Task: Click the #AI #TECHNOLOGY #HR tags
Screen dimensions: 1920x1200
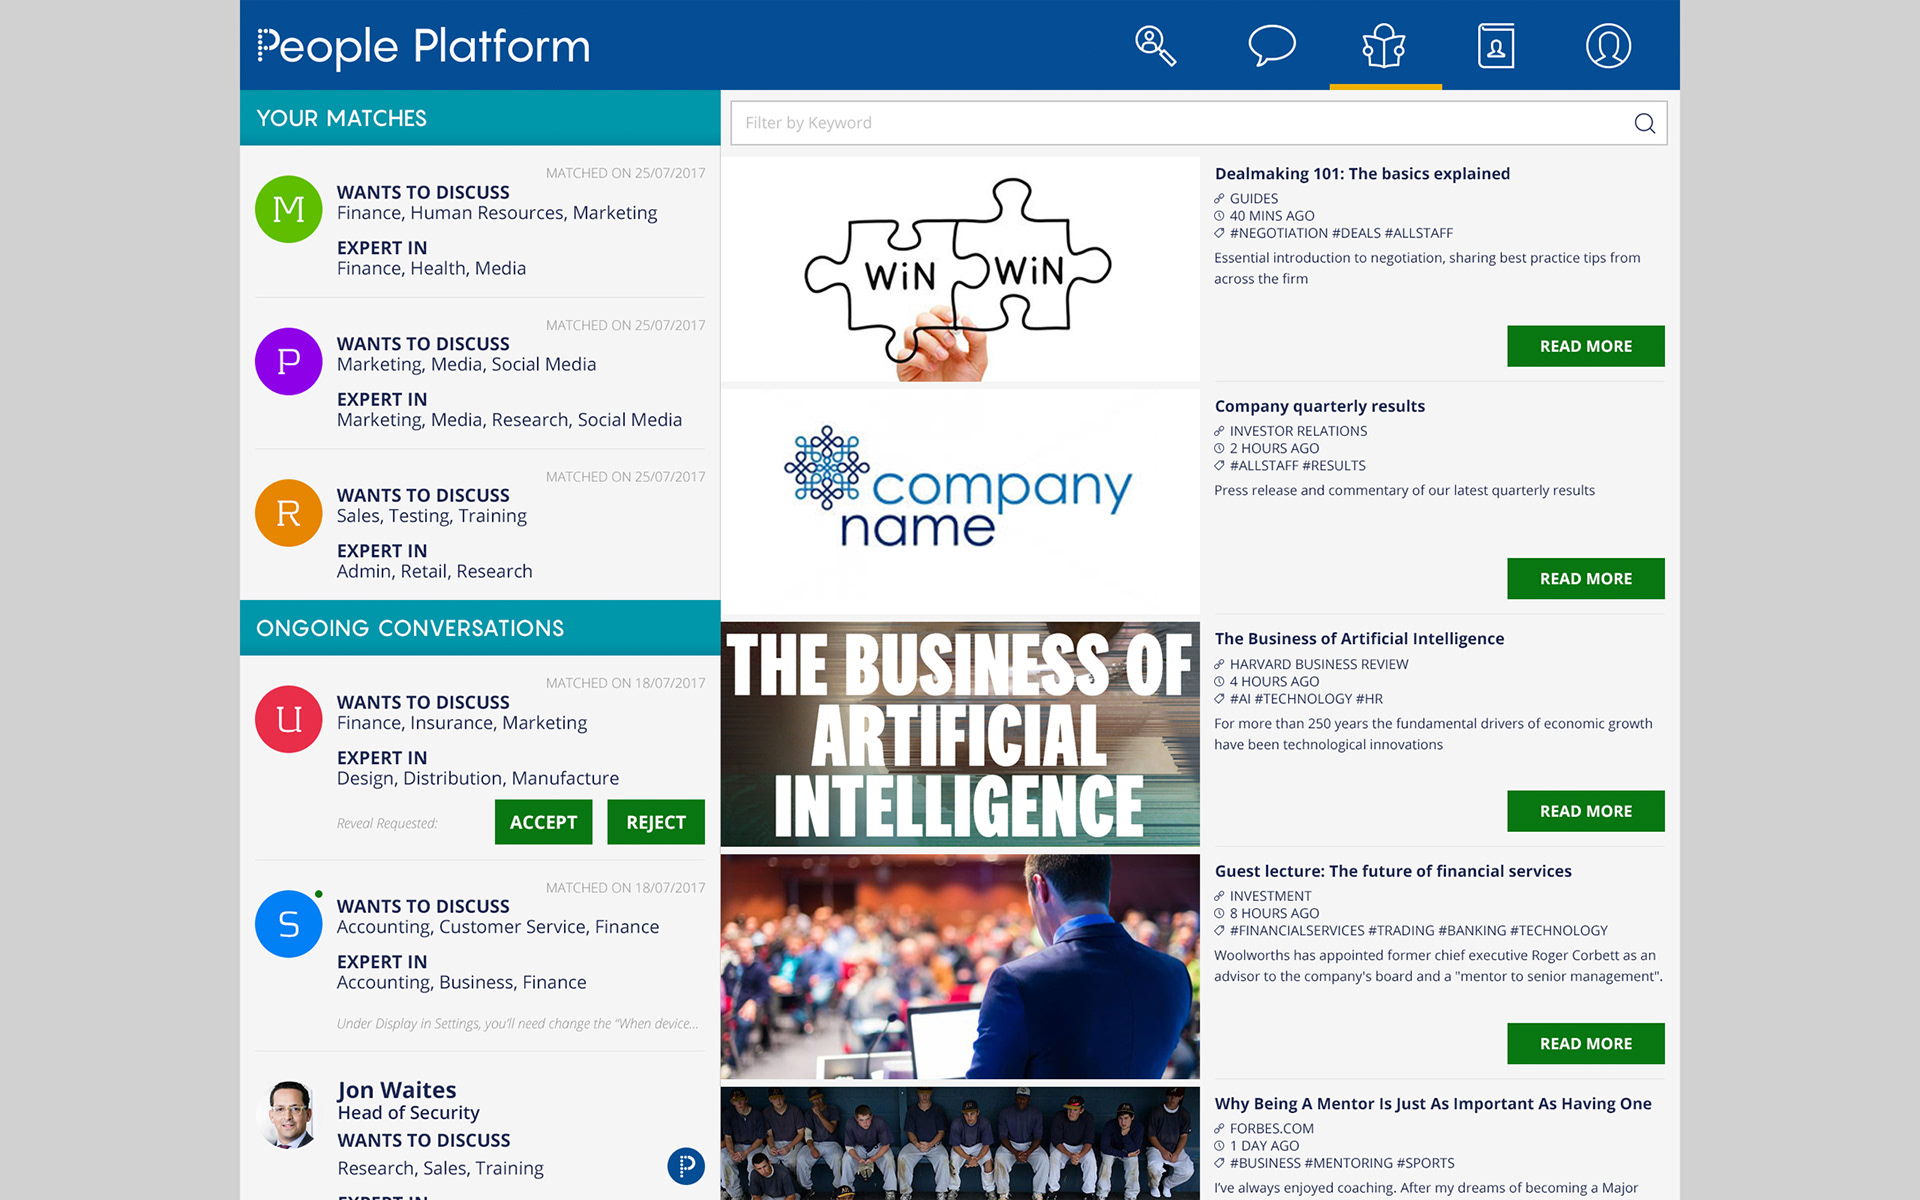Action: point(1306,699)
